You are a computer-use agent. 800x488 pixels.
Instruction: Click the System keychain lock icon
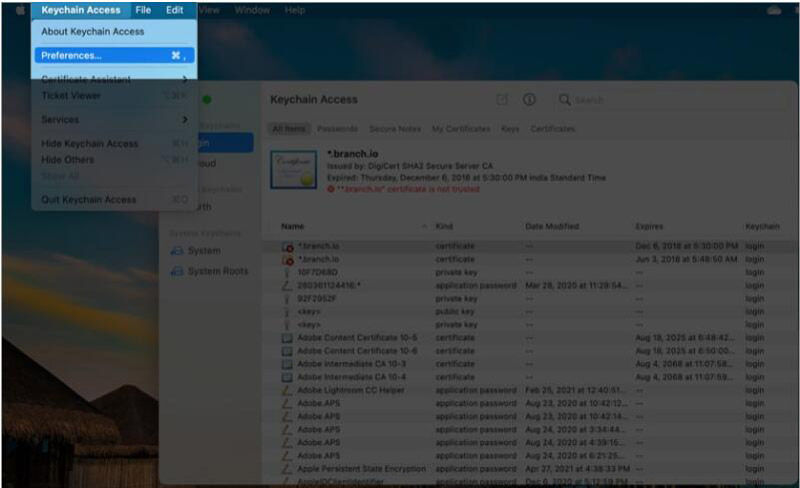[177, 251]
